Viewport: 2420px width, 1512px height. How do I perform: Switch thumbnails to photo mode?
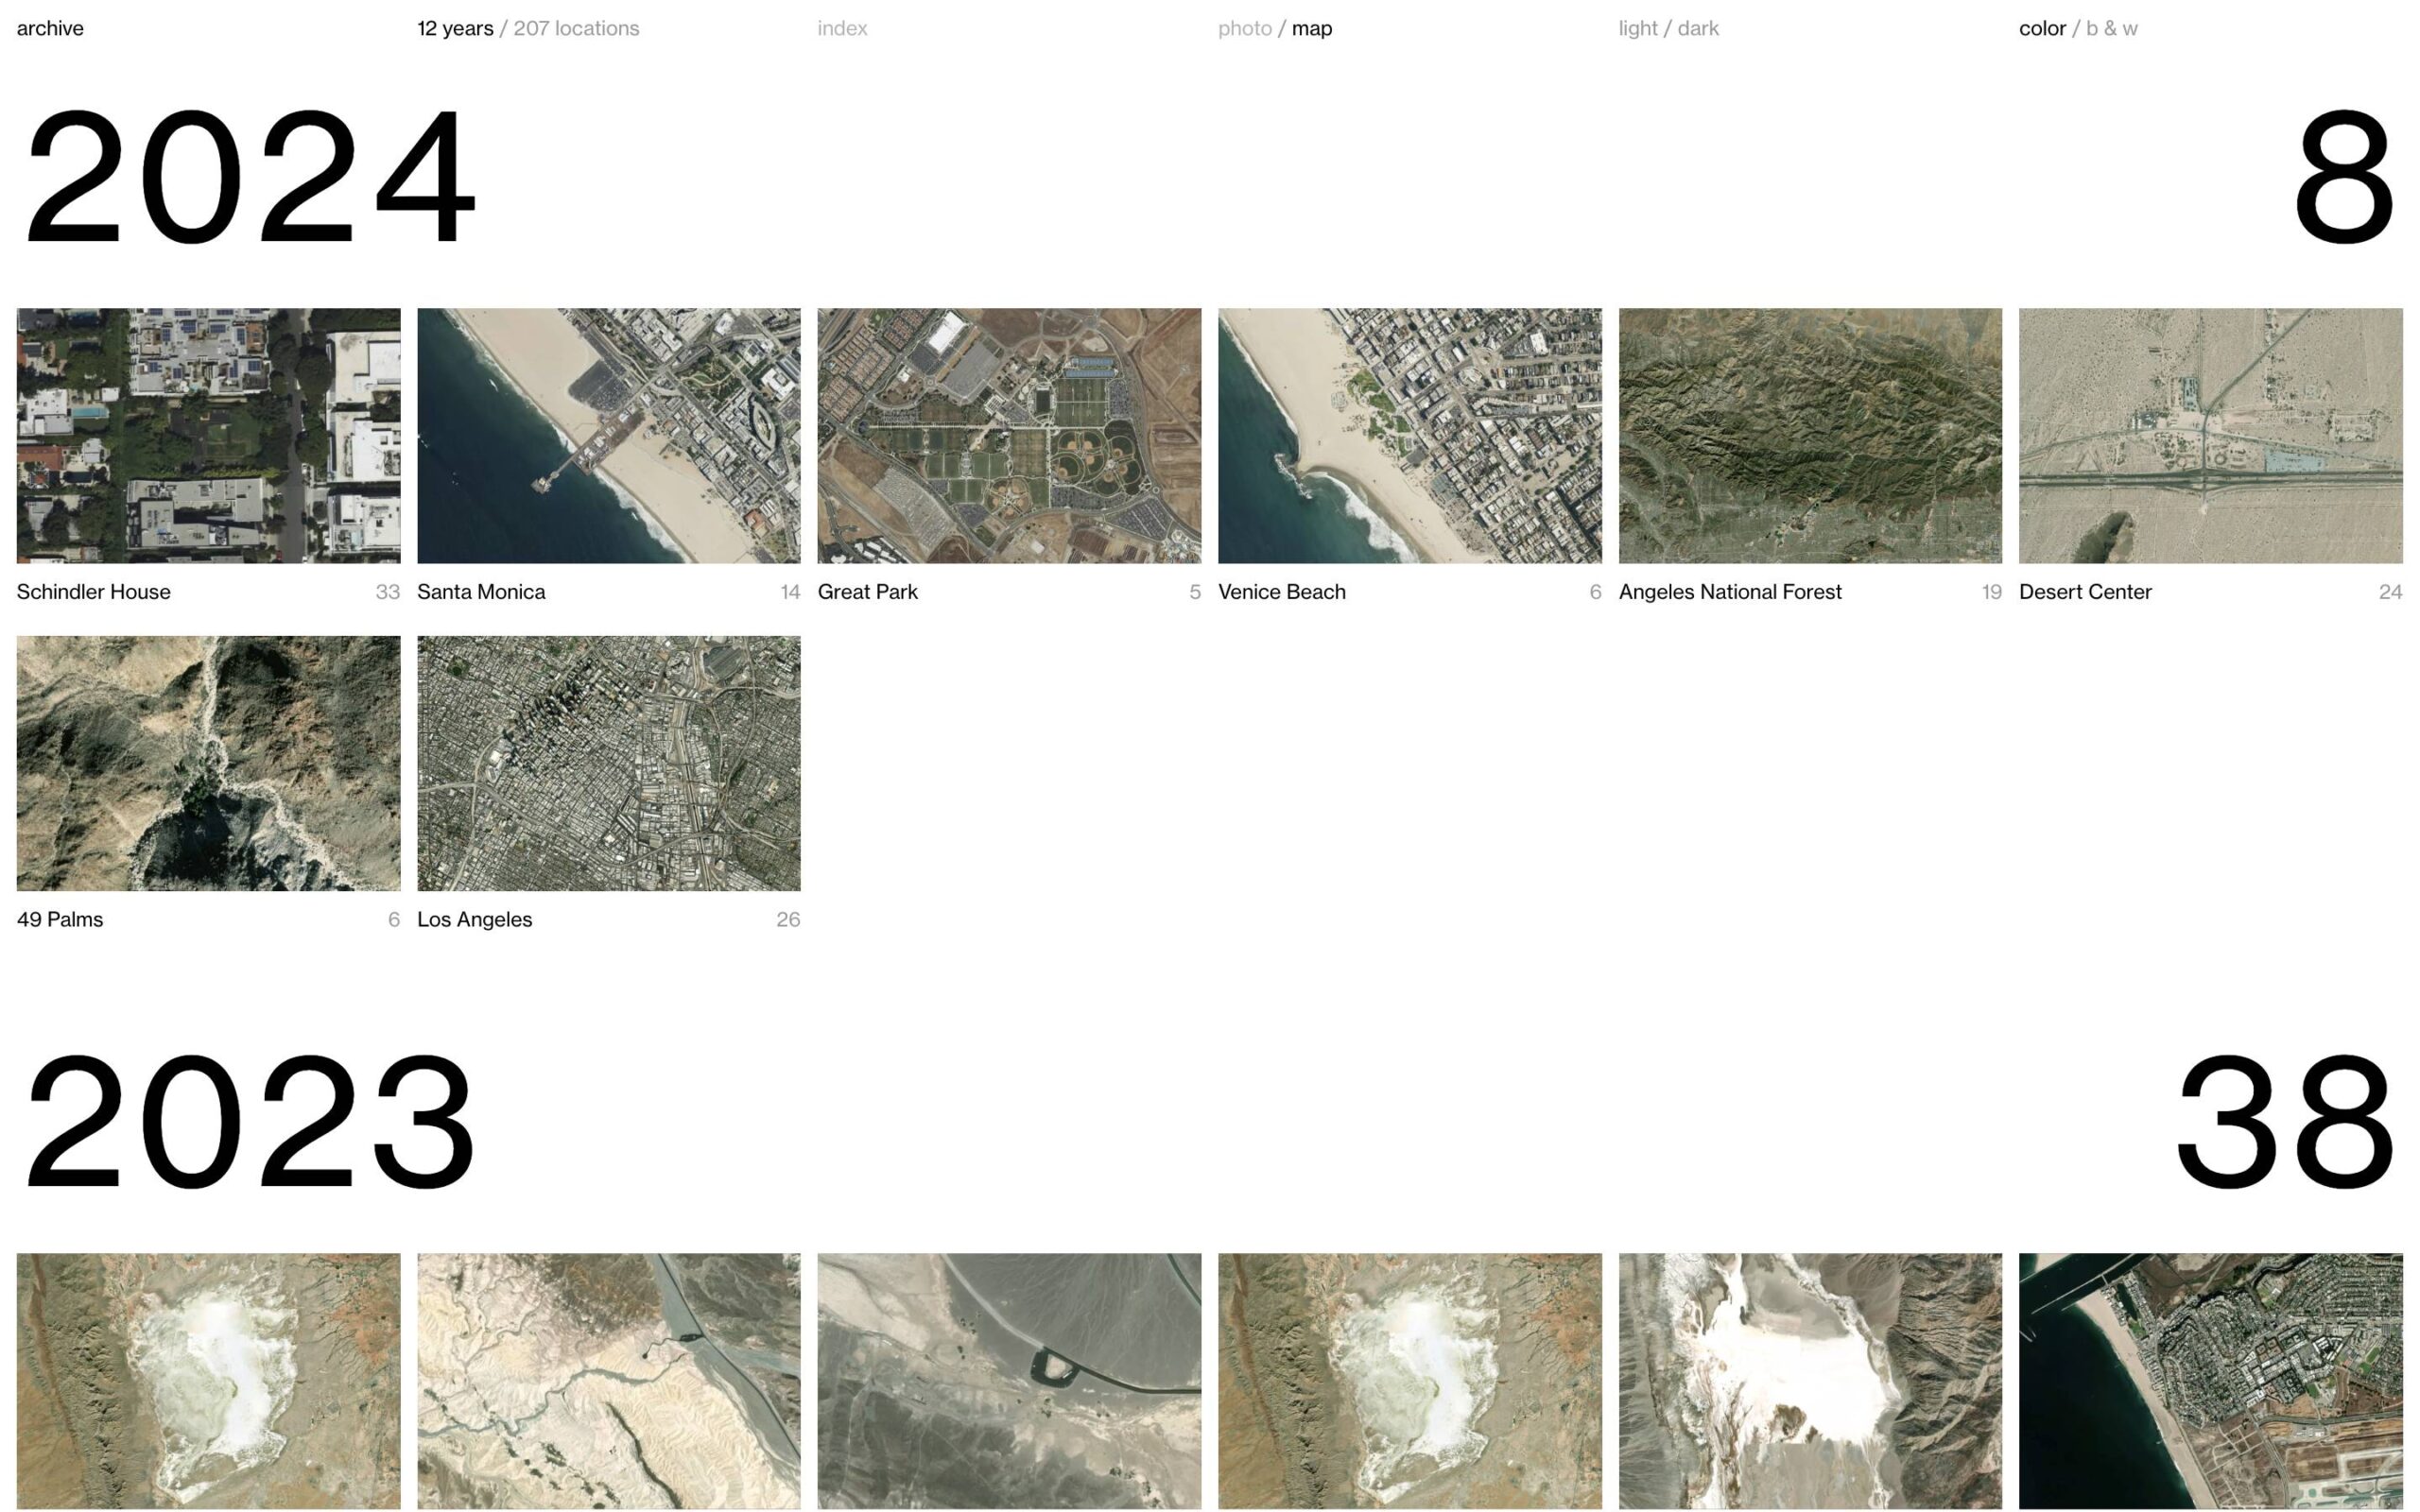[1244, 28]
